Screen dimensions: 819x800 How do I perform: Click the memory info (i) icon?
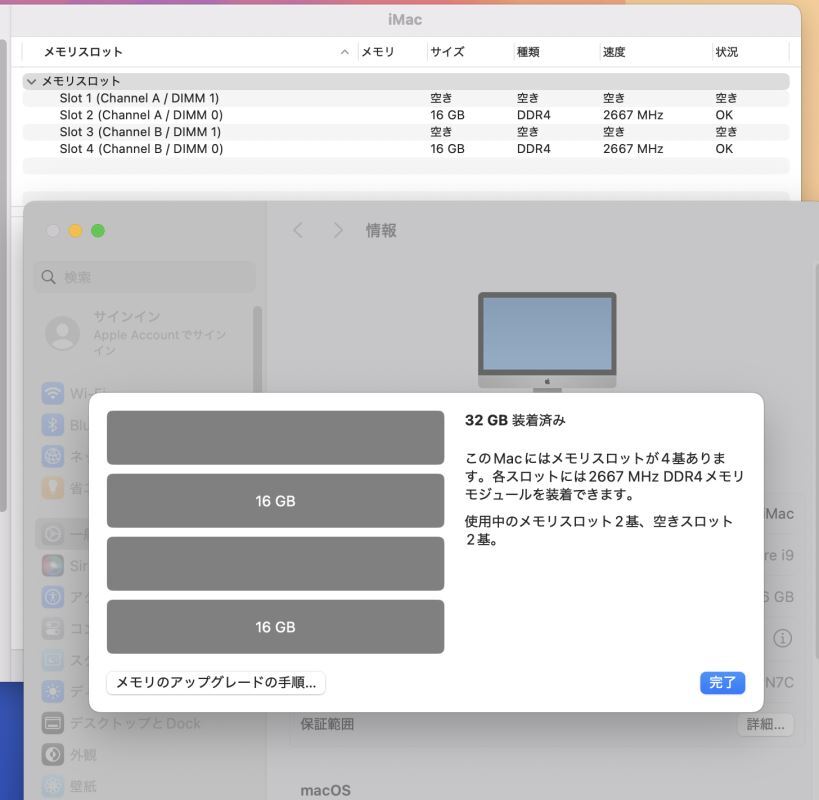click(782, 638)
